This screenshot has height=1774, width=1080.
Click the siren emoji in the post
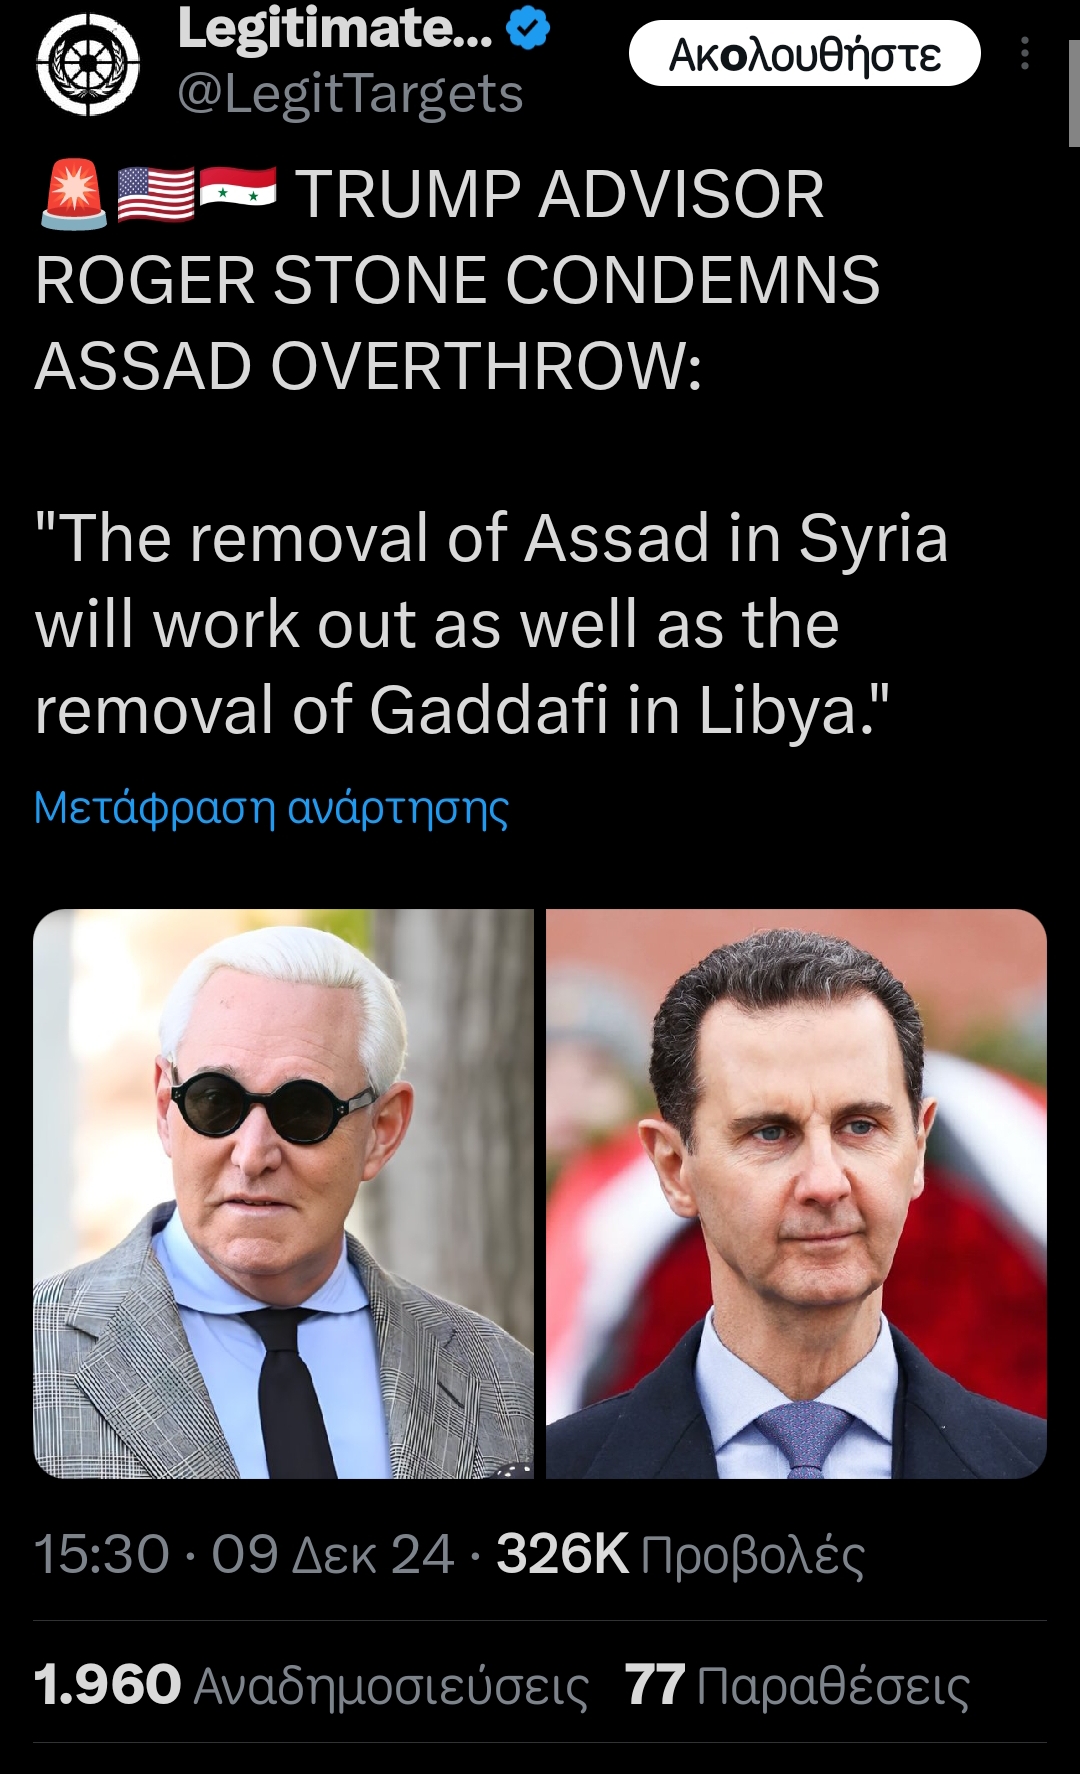74,194
